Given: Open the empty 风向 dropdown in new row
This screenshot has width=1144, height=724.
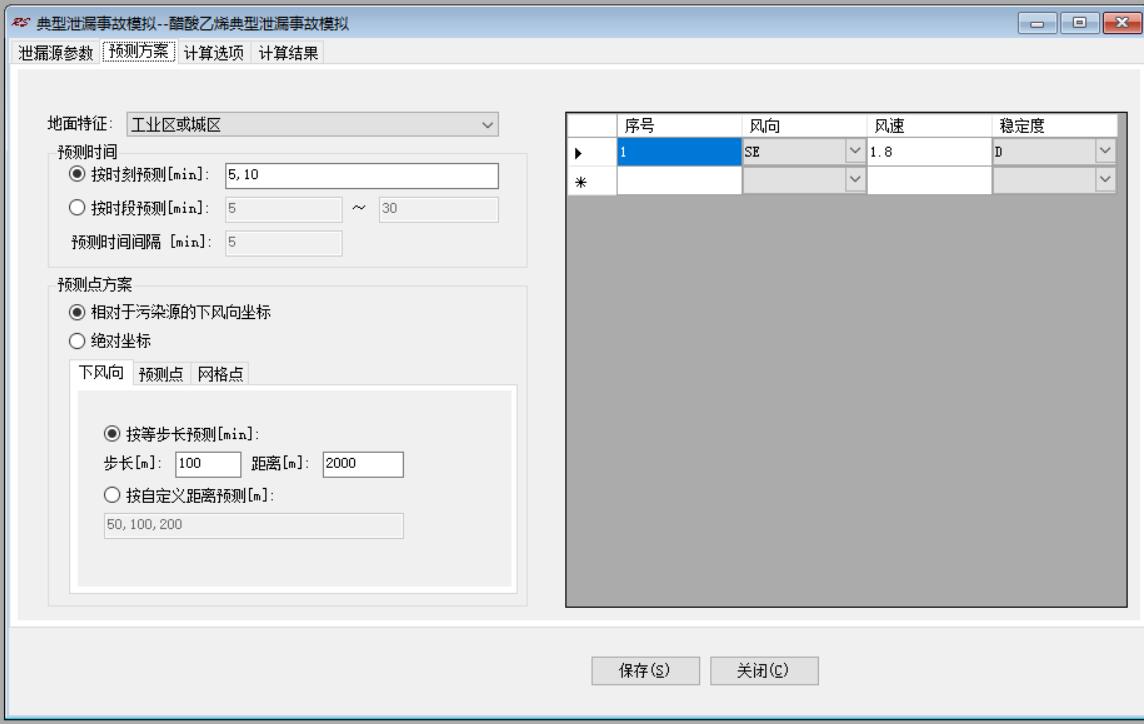Looking at the screenshot, I should click(x=854, y=180).
